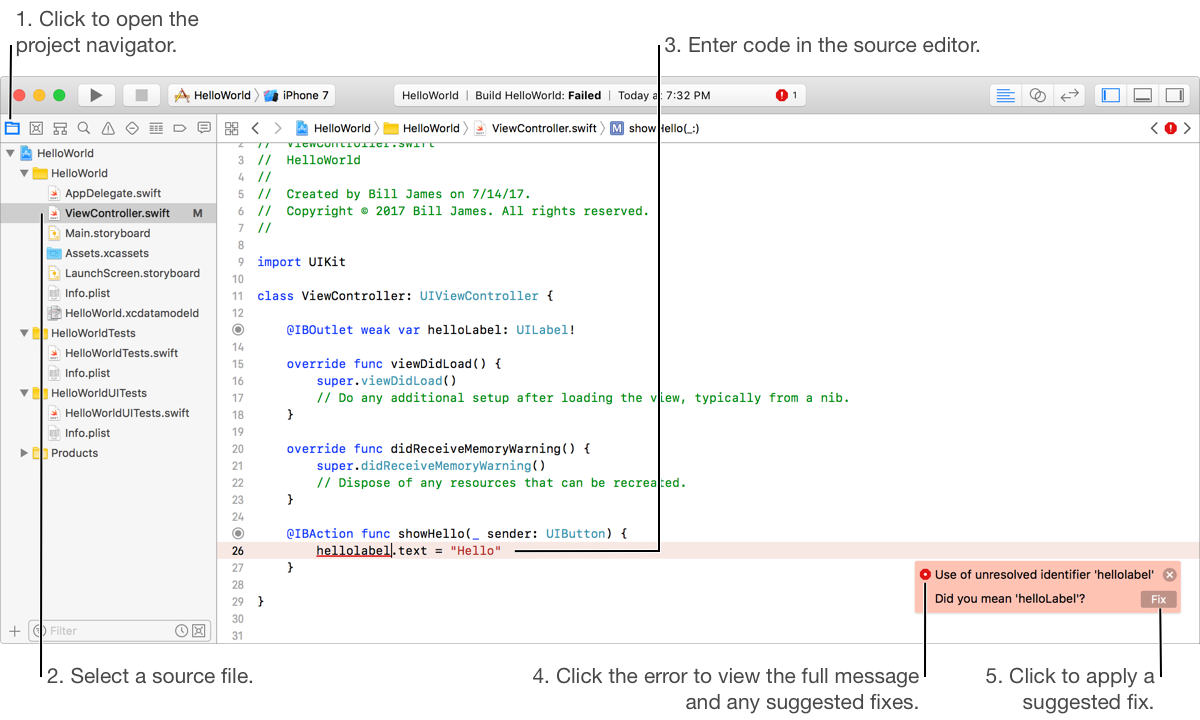Toggle the utilities pane visibility
The width and height of the screenshot is (1200, 720).
1174,95
